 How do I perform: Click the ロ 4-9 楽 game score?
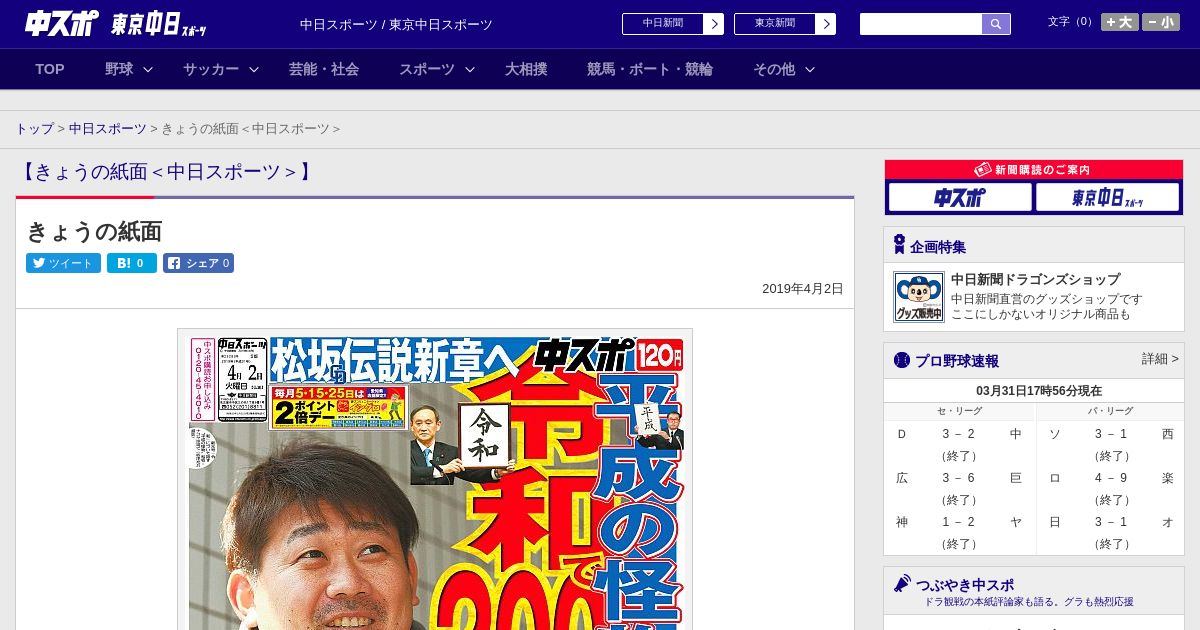coord(1111,478)
